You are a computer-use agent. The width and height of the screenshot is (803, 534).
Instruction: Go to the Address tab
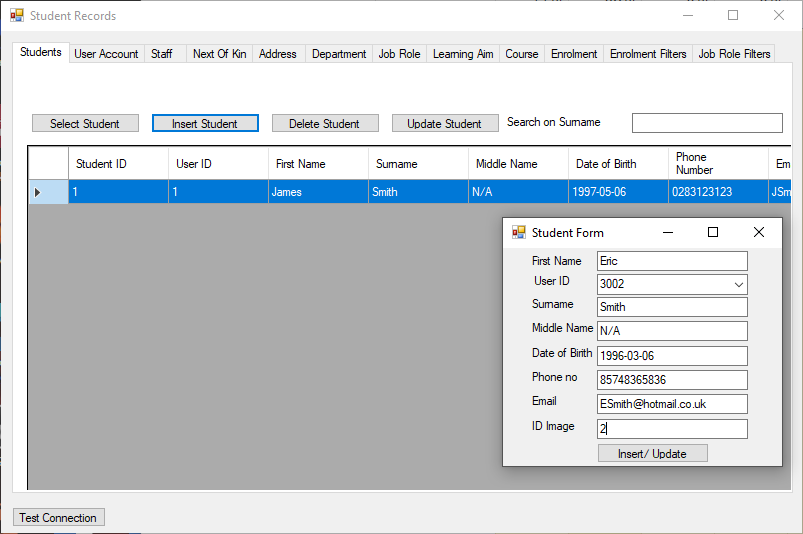pos(278,54)
